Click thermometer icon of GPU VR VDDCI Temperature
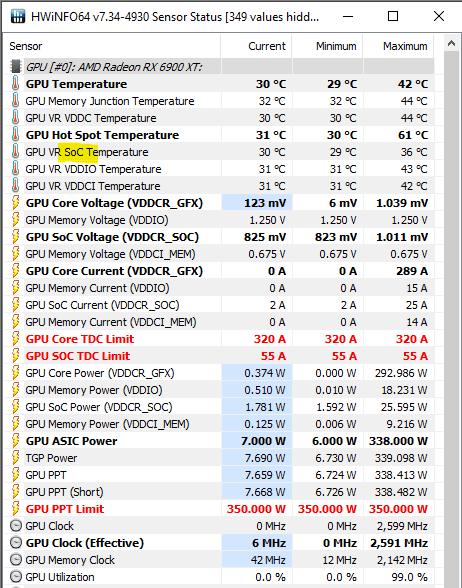 (15, 186)
